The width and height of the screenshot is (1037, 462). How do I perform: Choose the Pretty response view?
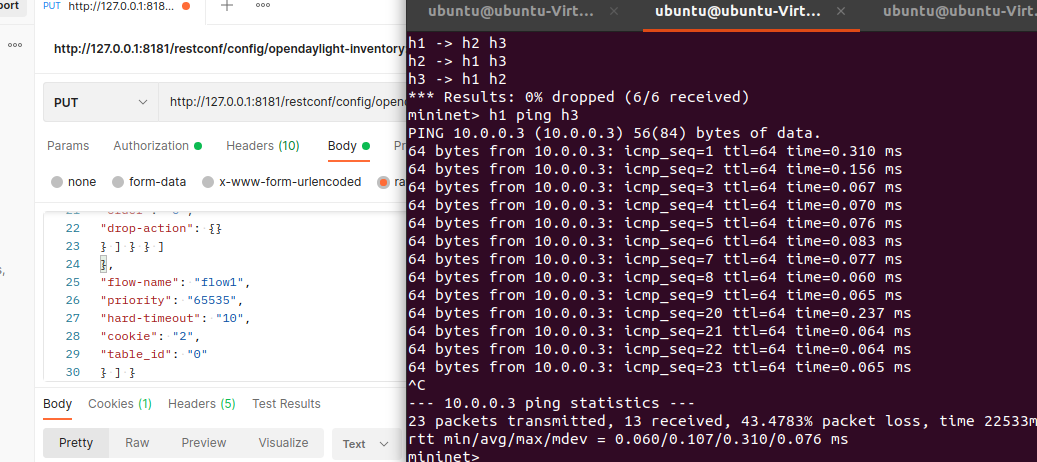click(75, 443)
